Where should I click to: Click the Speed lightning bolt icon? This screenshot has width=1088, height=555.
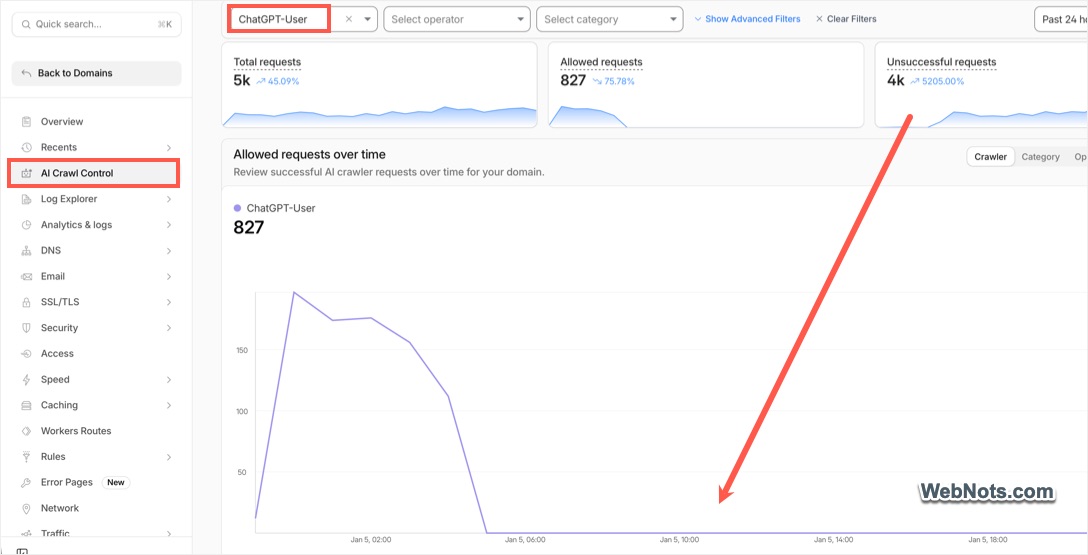26,379
